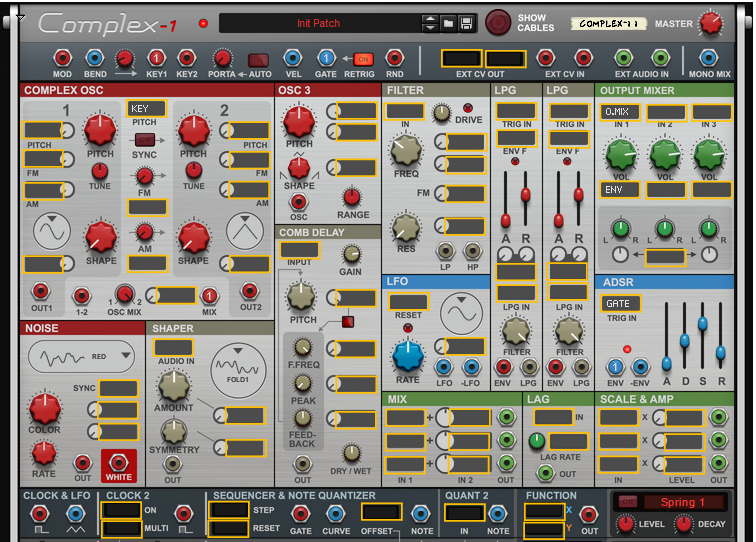The width and height of the screenshot is (756, 542).
Task: Click the OSC 3 RANGE knob
Action: [x=352, y=197]
